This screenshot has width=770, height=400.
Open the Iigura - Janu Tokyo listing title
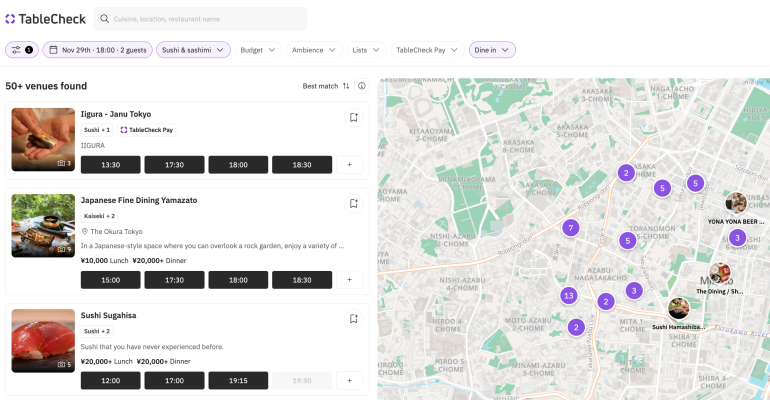pos(116,114)
